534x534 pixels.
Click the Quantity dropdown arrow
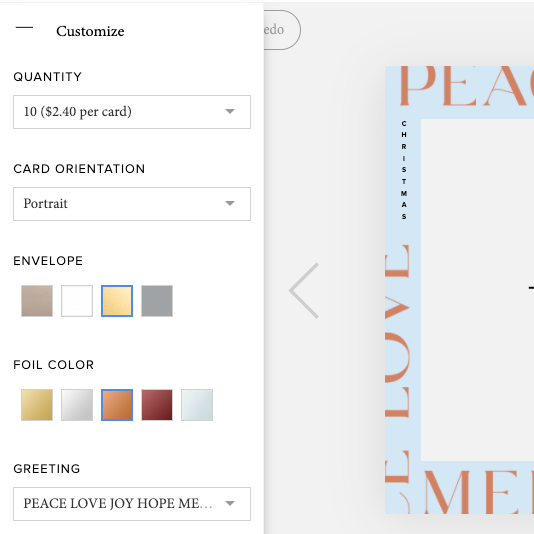click(230, 111)
